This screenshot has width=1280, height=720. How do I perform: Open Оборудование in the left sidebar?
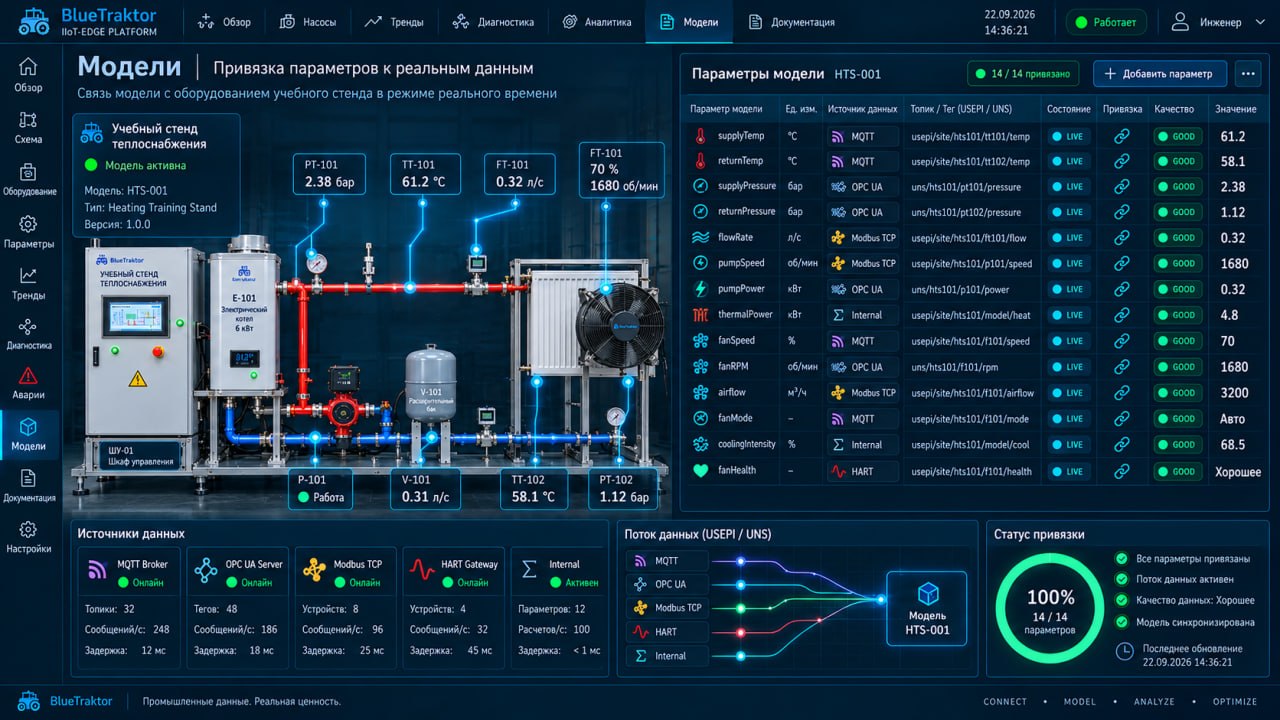point(29,179)
